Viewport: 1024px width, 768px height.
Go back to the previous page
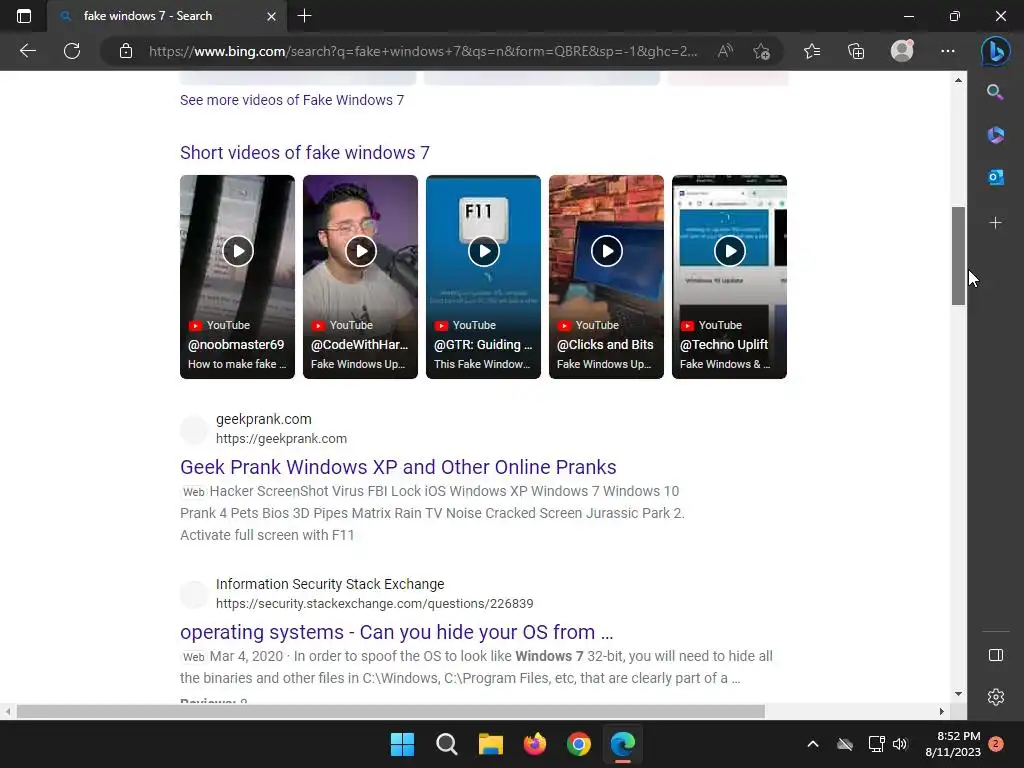pyautogui.click(x=27, y=51)
